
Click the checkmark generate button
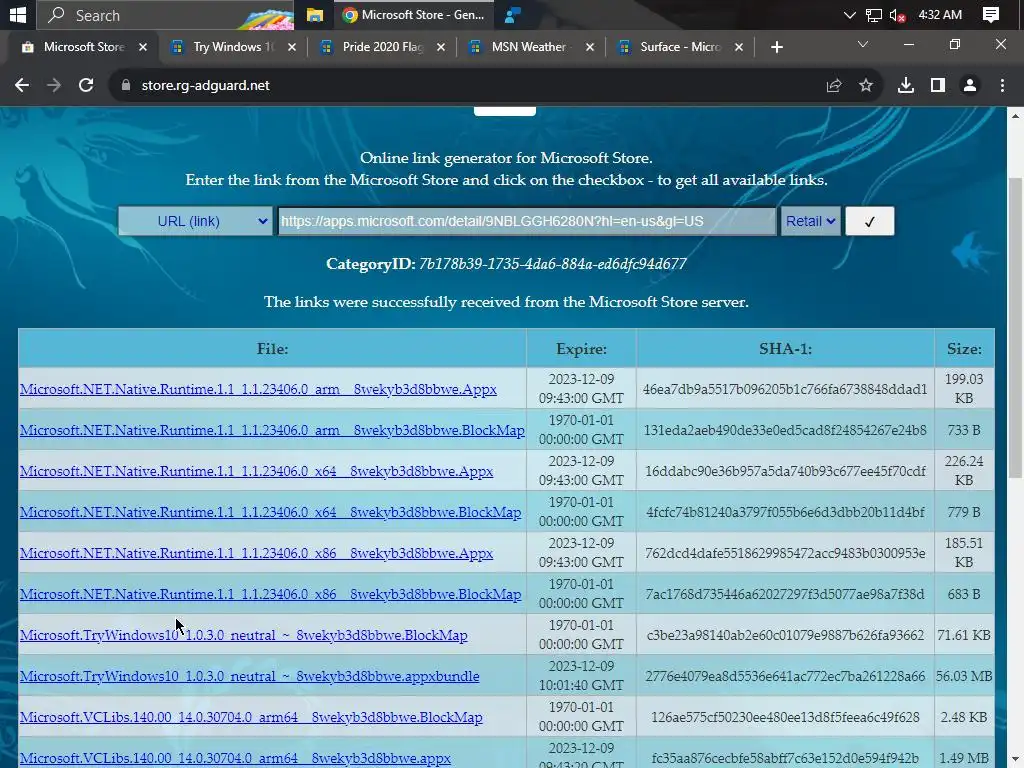point(869,221)
